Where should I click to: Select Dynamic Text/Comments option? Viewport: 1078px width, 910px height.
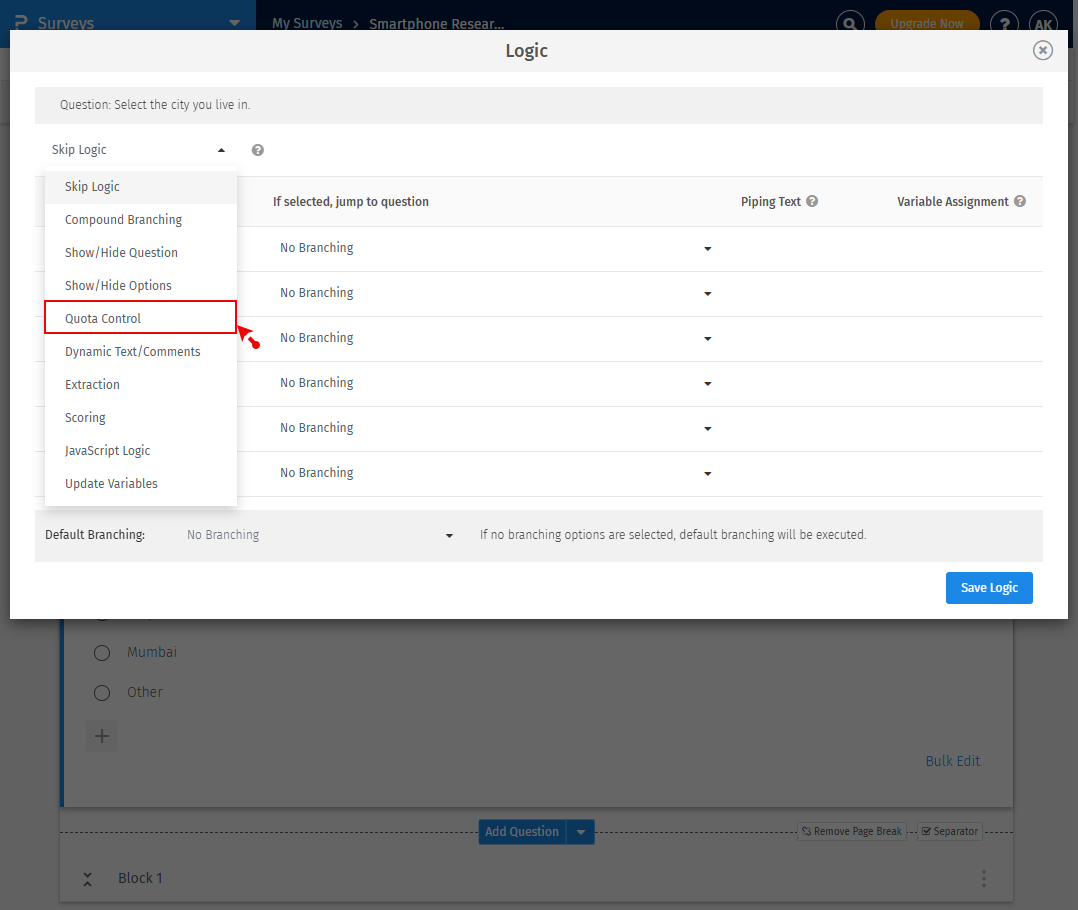tap(141, 351)
